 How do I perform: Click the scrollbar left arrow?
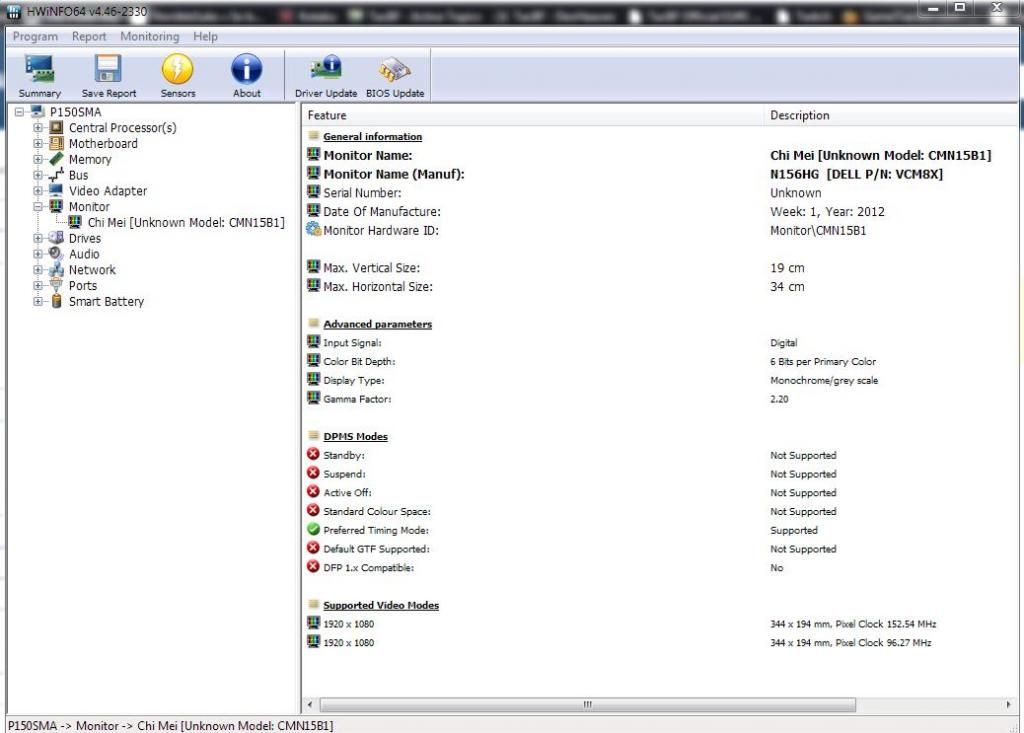pos(310,704)
